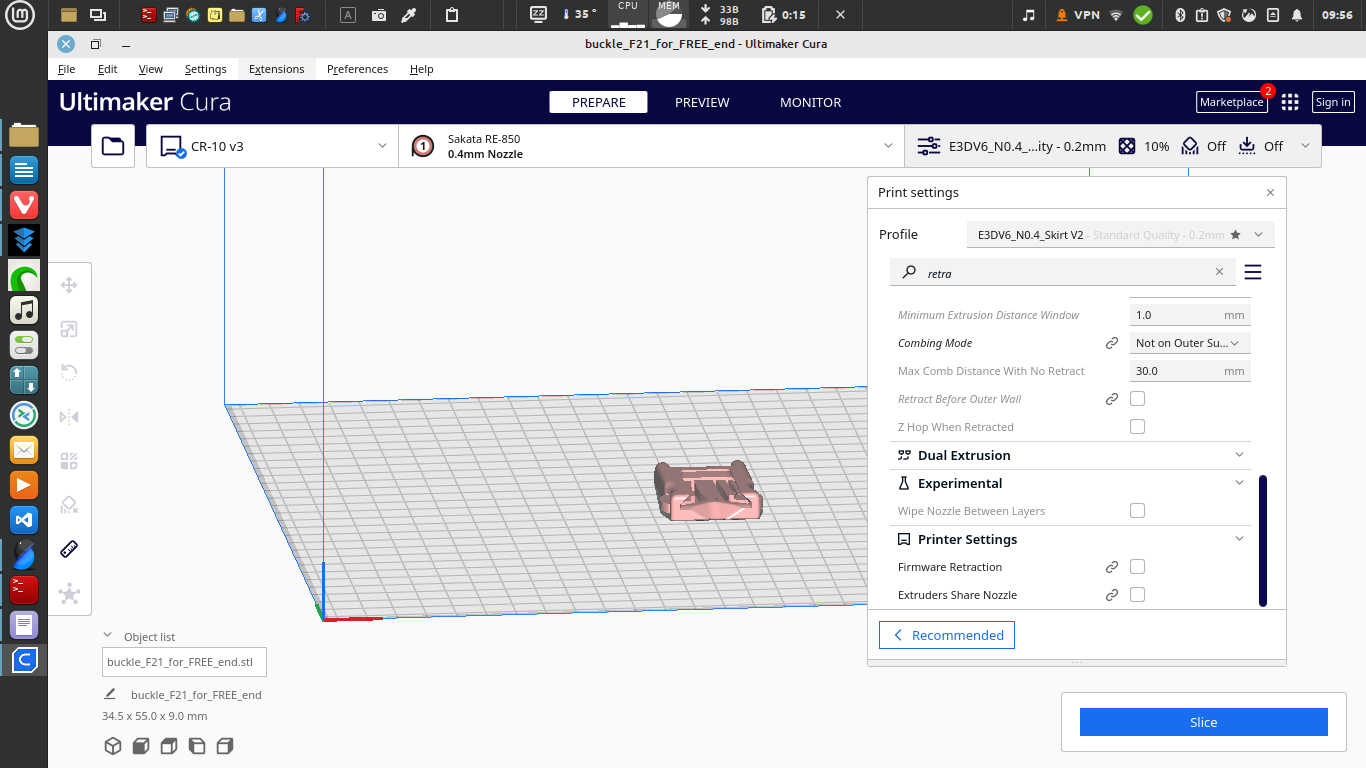Select the Mirror tool in left toolbar

coord(69,417)
